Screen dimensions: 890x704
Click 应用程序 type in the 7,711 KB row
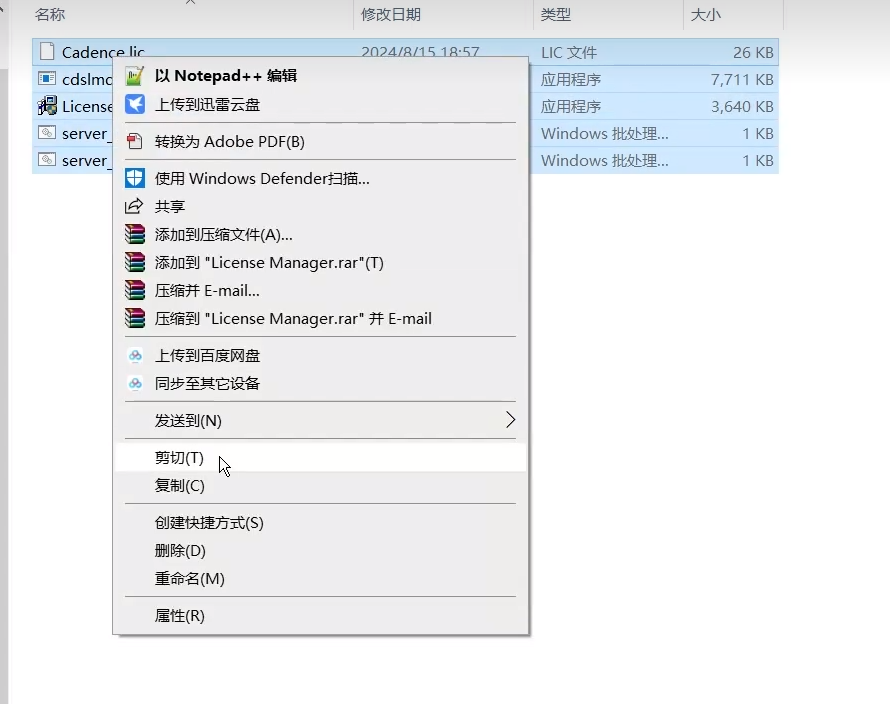pyautogui.click(x=570, y=79)
